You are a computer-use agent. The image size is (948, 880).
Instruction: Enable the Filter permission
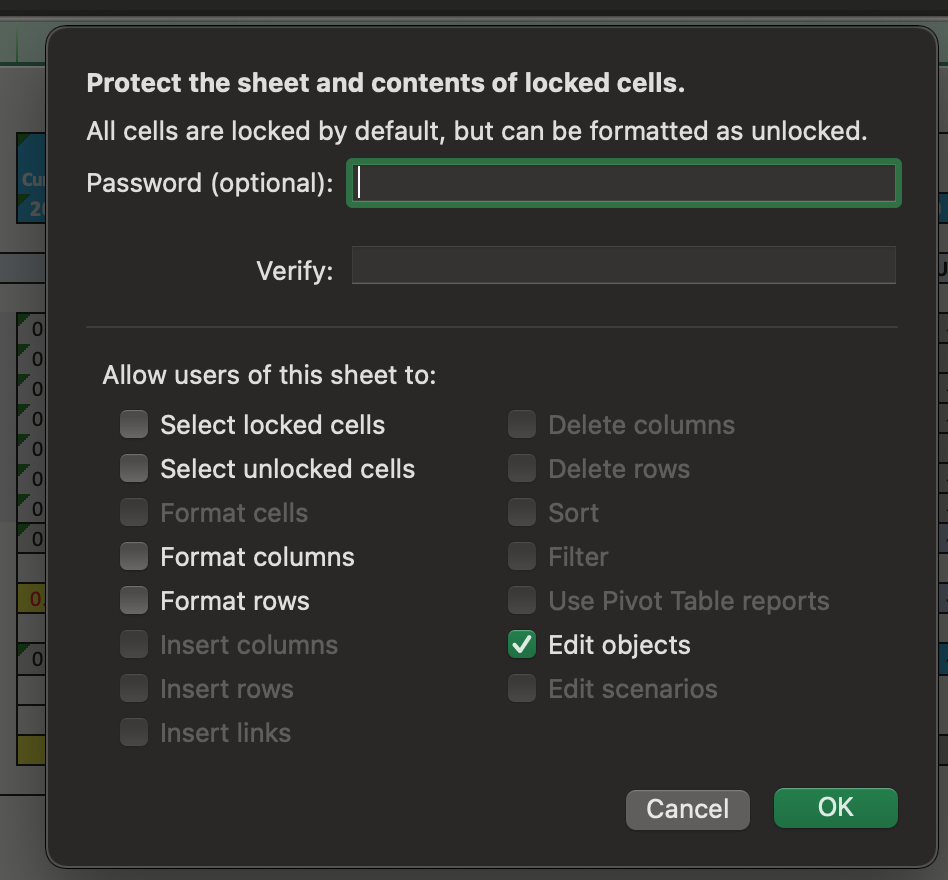pyautogui.click(x=521, y=556)
